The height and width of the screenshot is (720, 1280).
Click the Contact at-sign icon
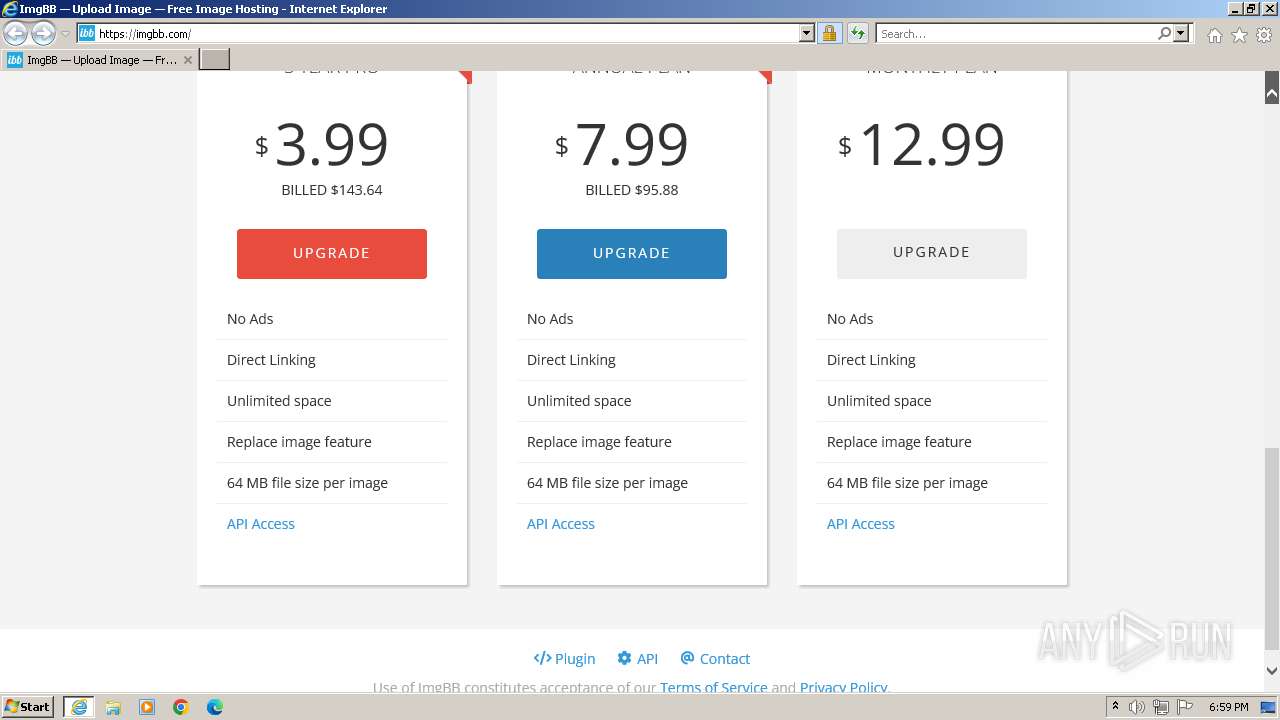point(687,658)
